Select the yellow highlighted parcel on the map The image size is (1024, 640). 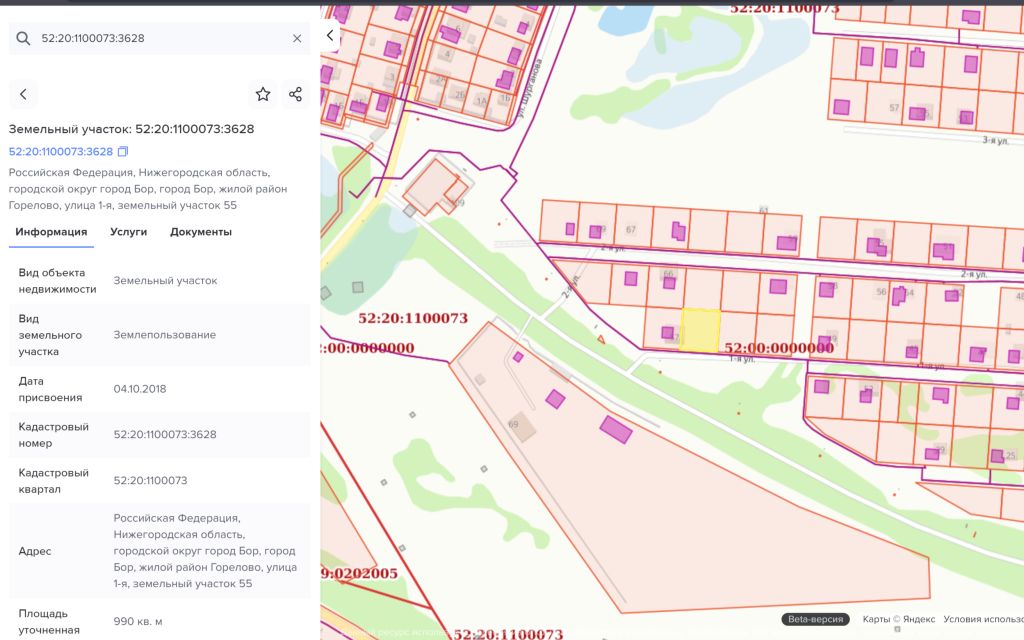[x=701, y=330]
